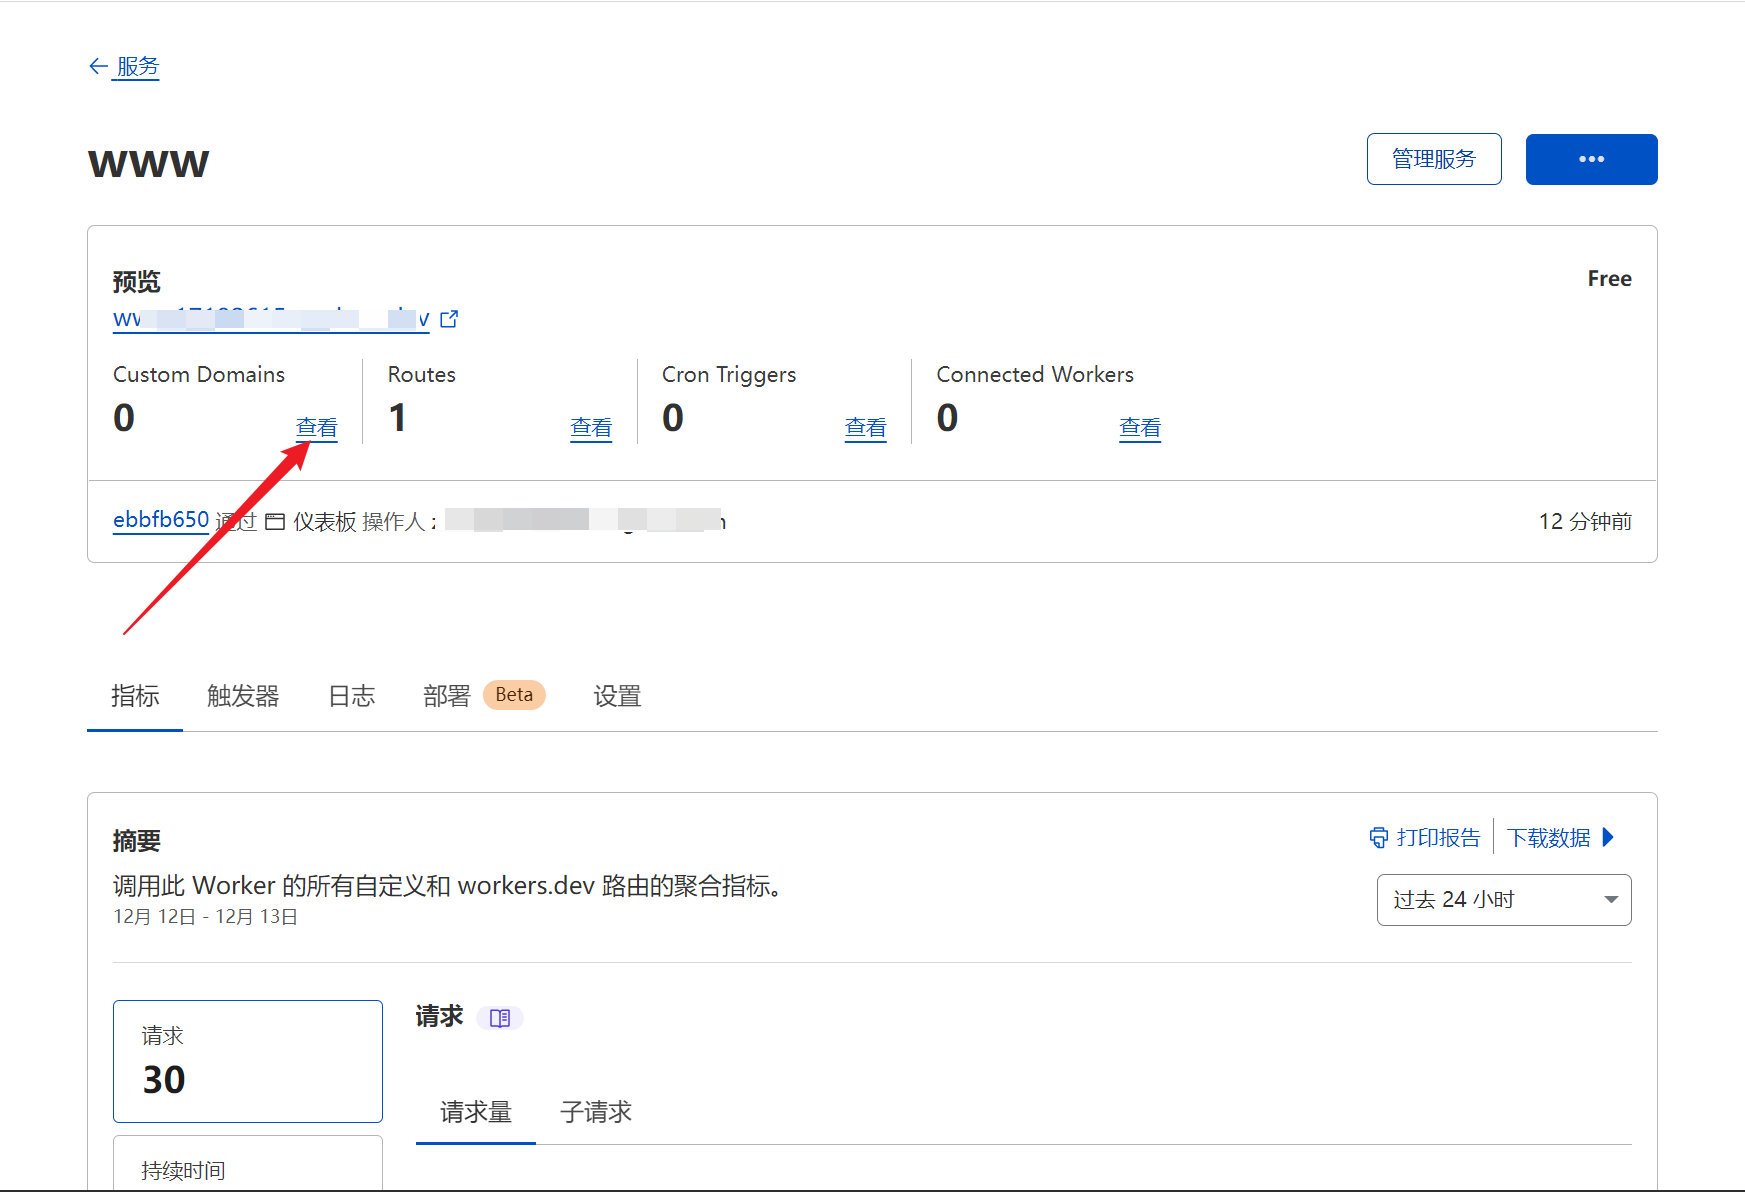Screen dimensions: 1745x1192
Task: Open the blue three-dots menu button
Action: click(x=1591, y=159)
